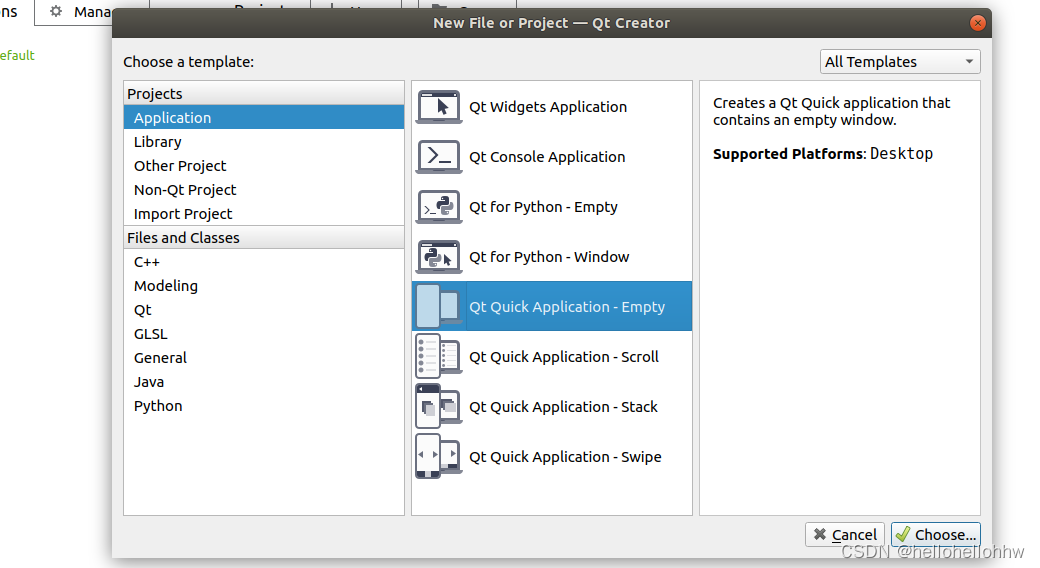This screenshot has width=1040, height=568.
Task: Select Import Project category
Action: (x=264, y=214)
